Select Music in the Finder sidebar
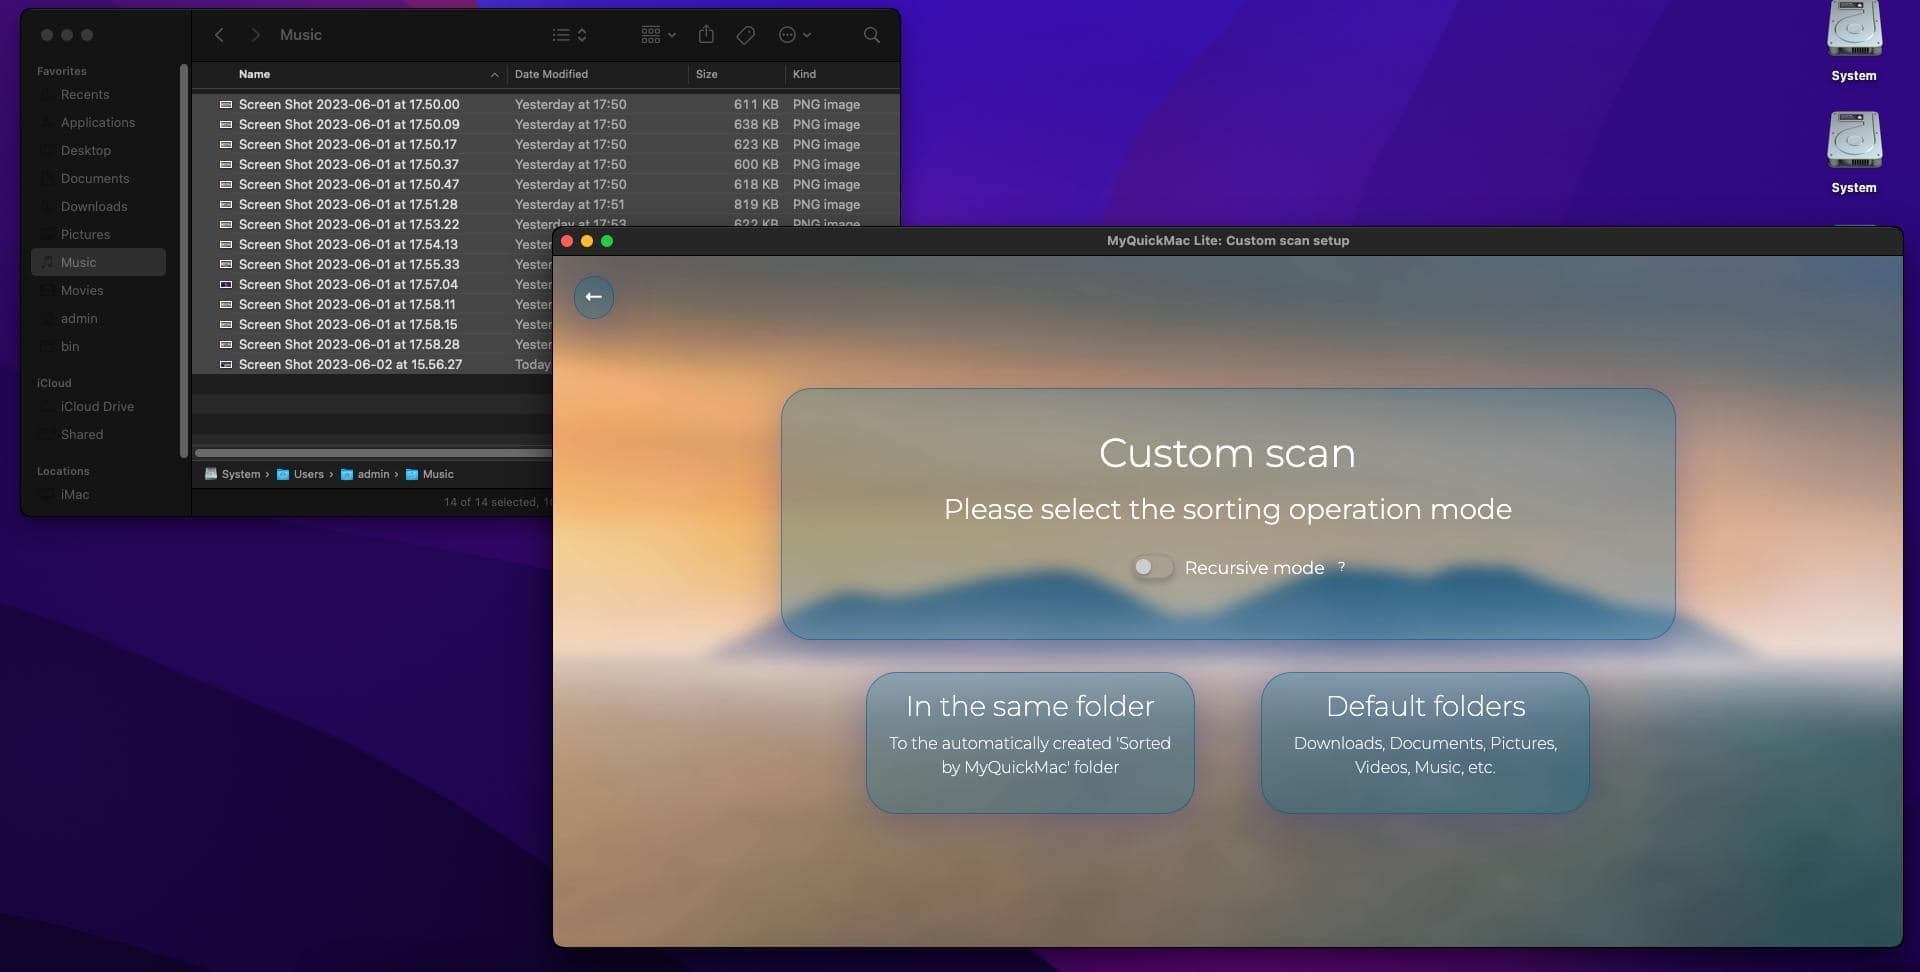Screen dimensions: 1920x972 pyautogui.click(x=98, y=262)
